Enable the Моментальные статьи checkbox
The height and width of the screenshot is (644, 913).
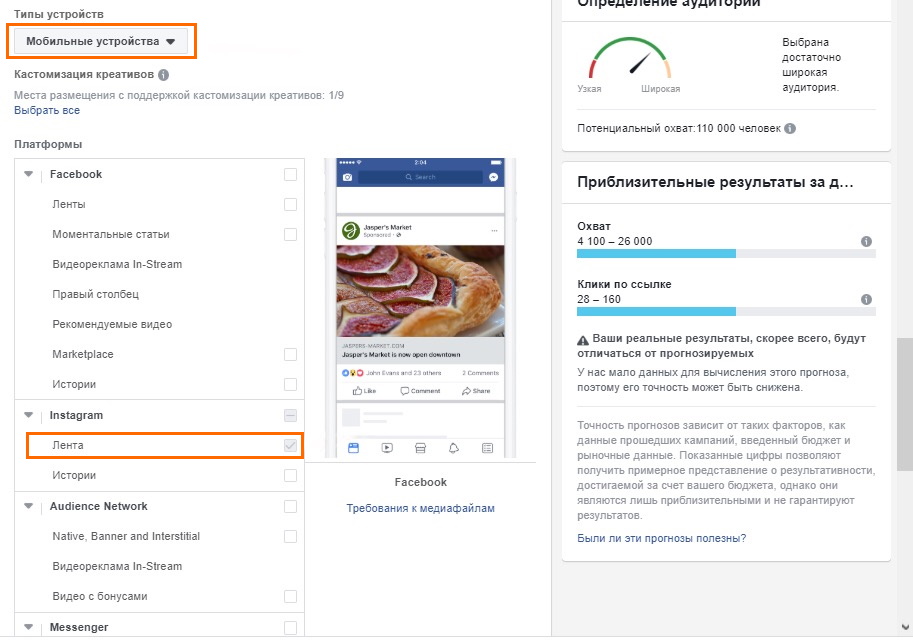tap(290, 234)
